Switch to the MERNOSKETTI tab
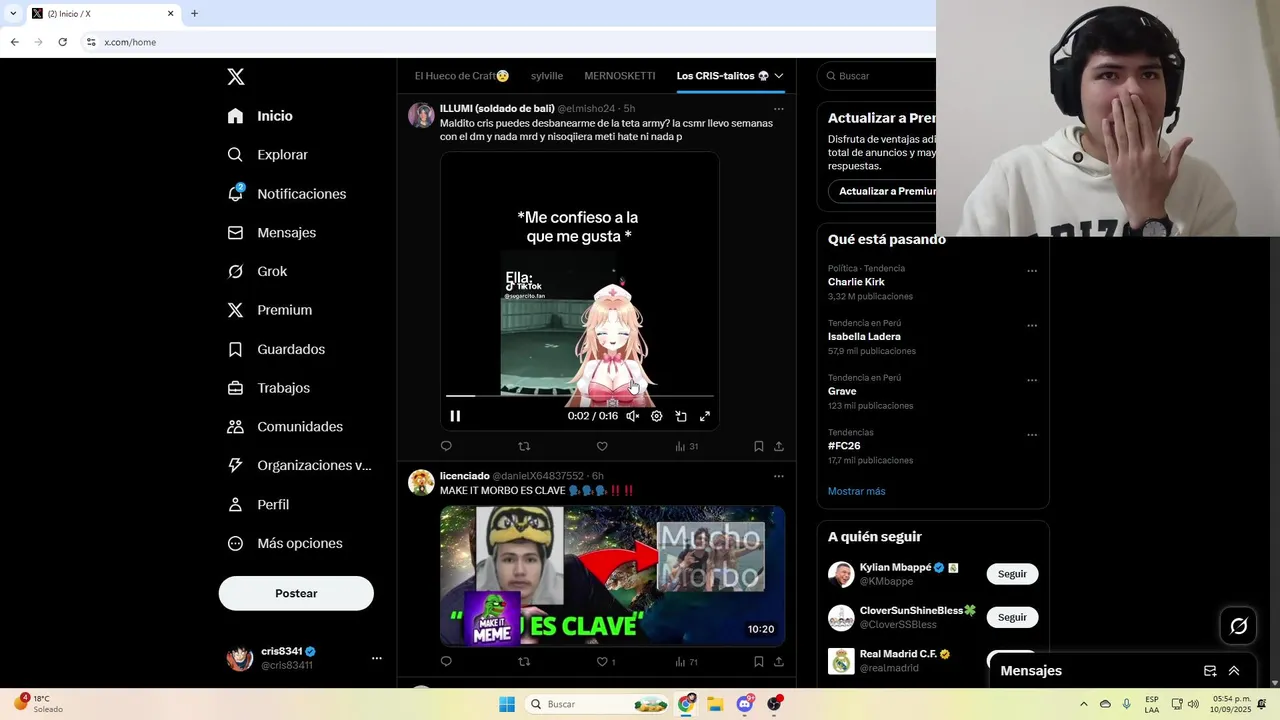The width and height of the screenshot is (1280, 720). pos(620,76)
